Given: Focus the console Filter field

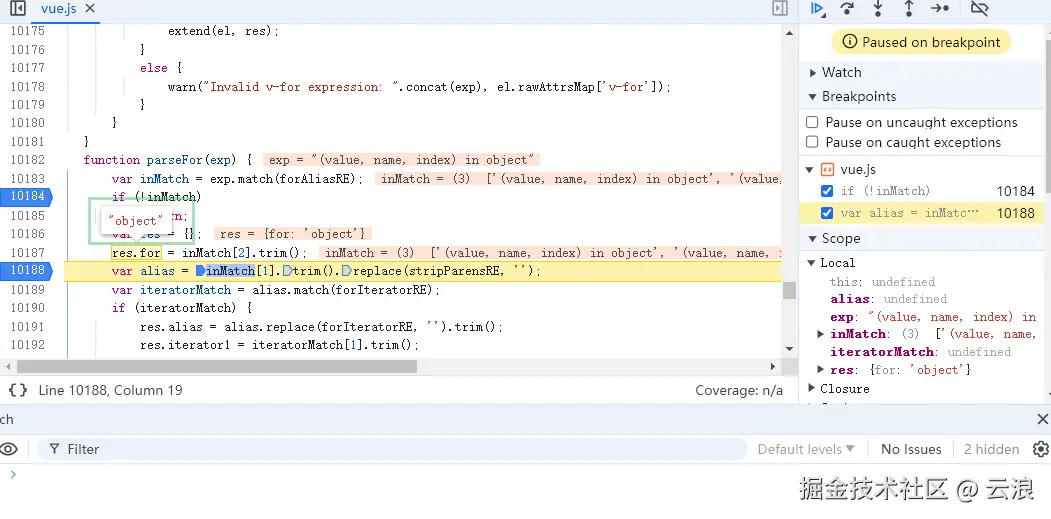Looking at the screenshot, I should point(392,449).
